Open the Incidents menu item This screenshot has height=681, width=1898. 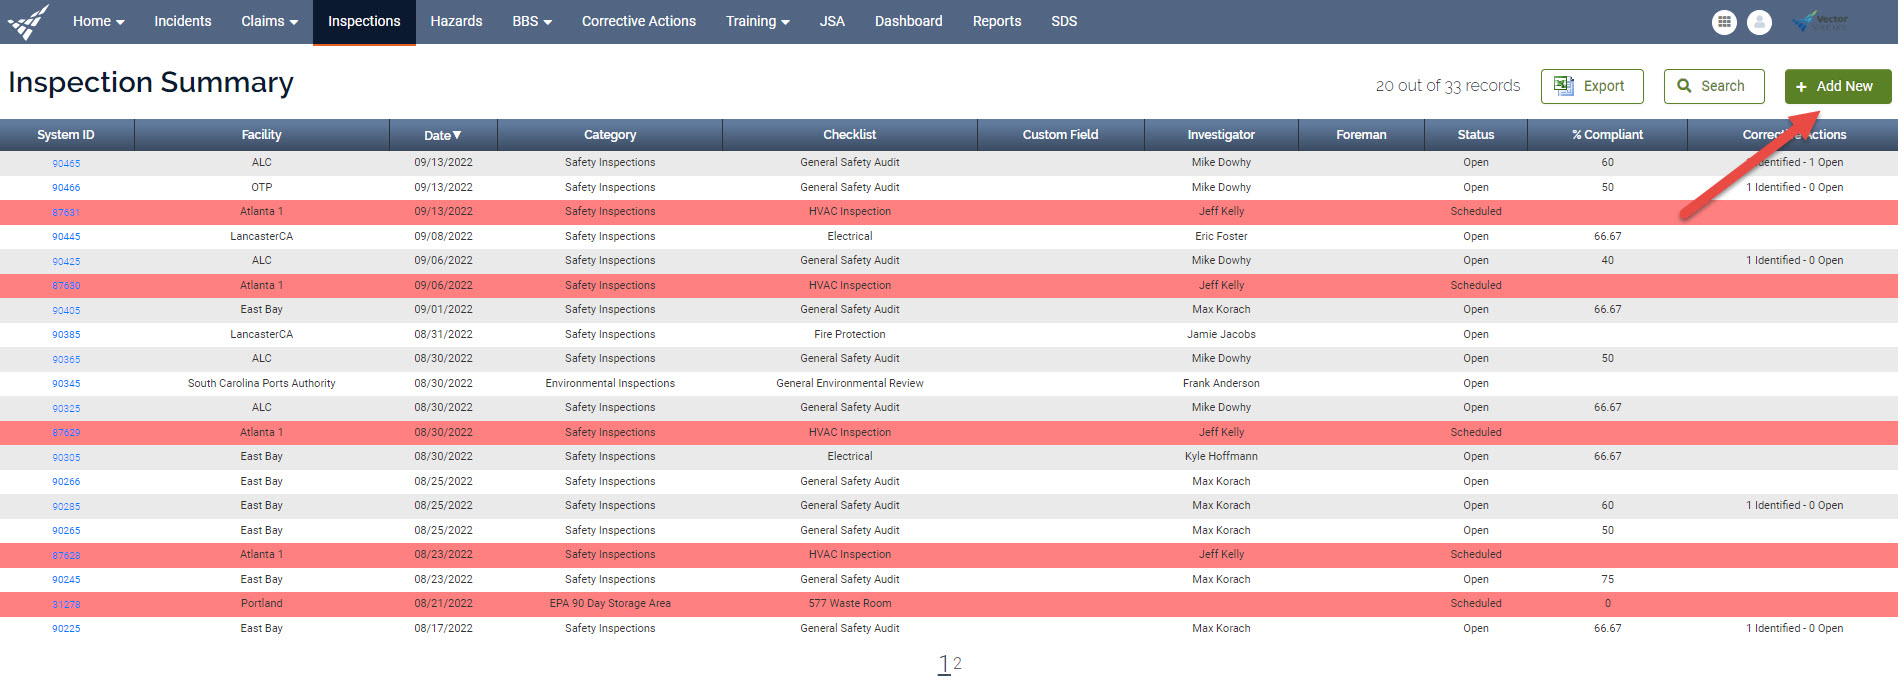coord(182,21)
